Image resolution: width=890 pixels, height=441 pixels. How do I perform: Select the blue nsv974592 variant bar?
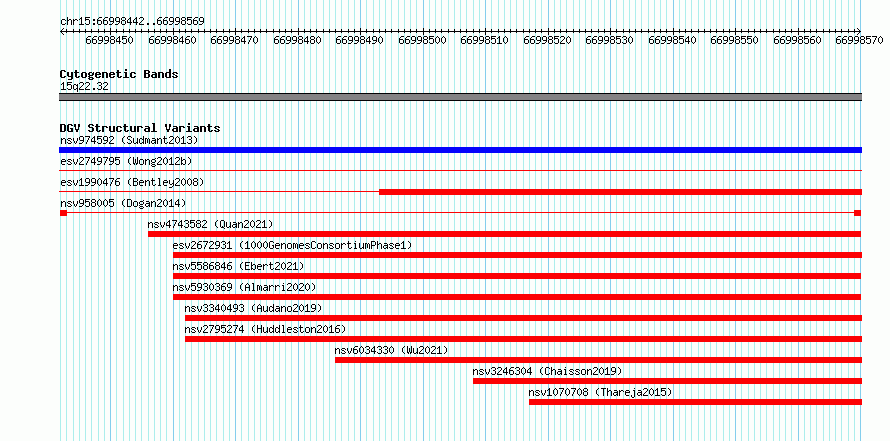click(460, 150)
